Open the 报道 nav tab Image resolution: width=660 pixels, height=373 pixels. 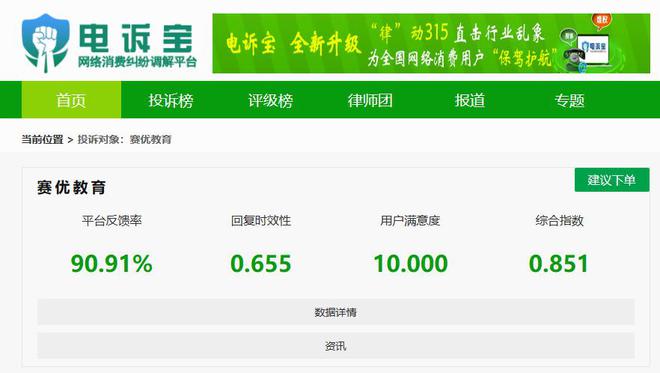pyautogui.click(x=470, y=100)
